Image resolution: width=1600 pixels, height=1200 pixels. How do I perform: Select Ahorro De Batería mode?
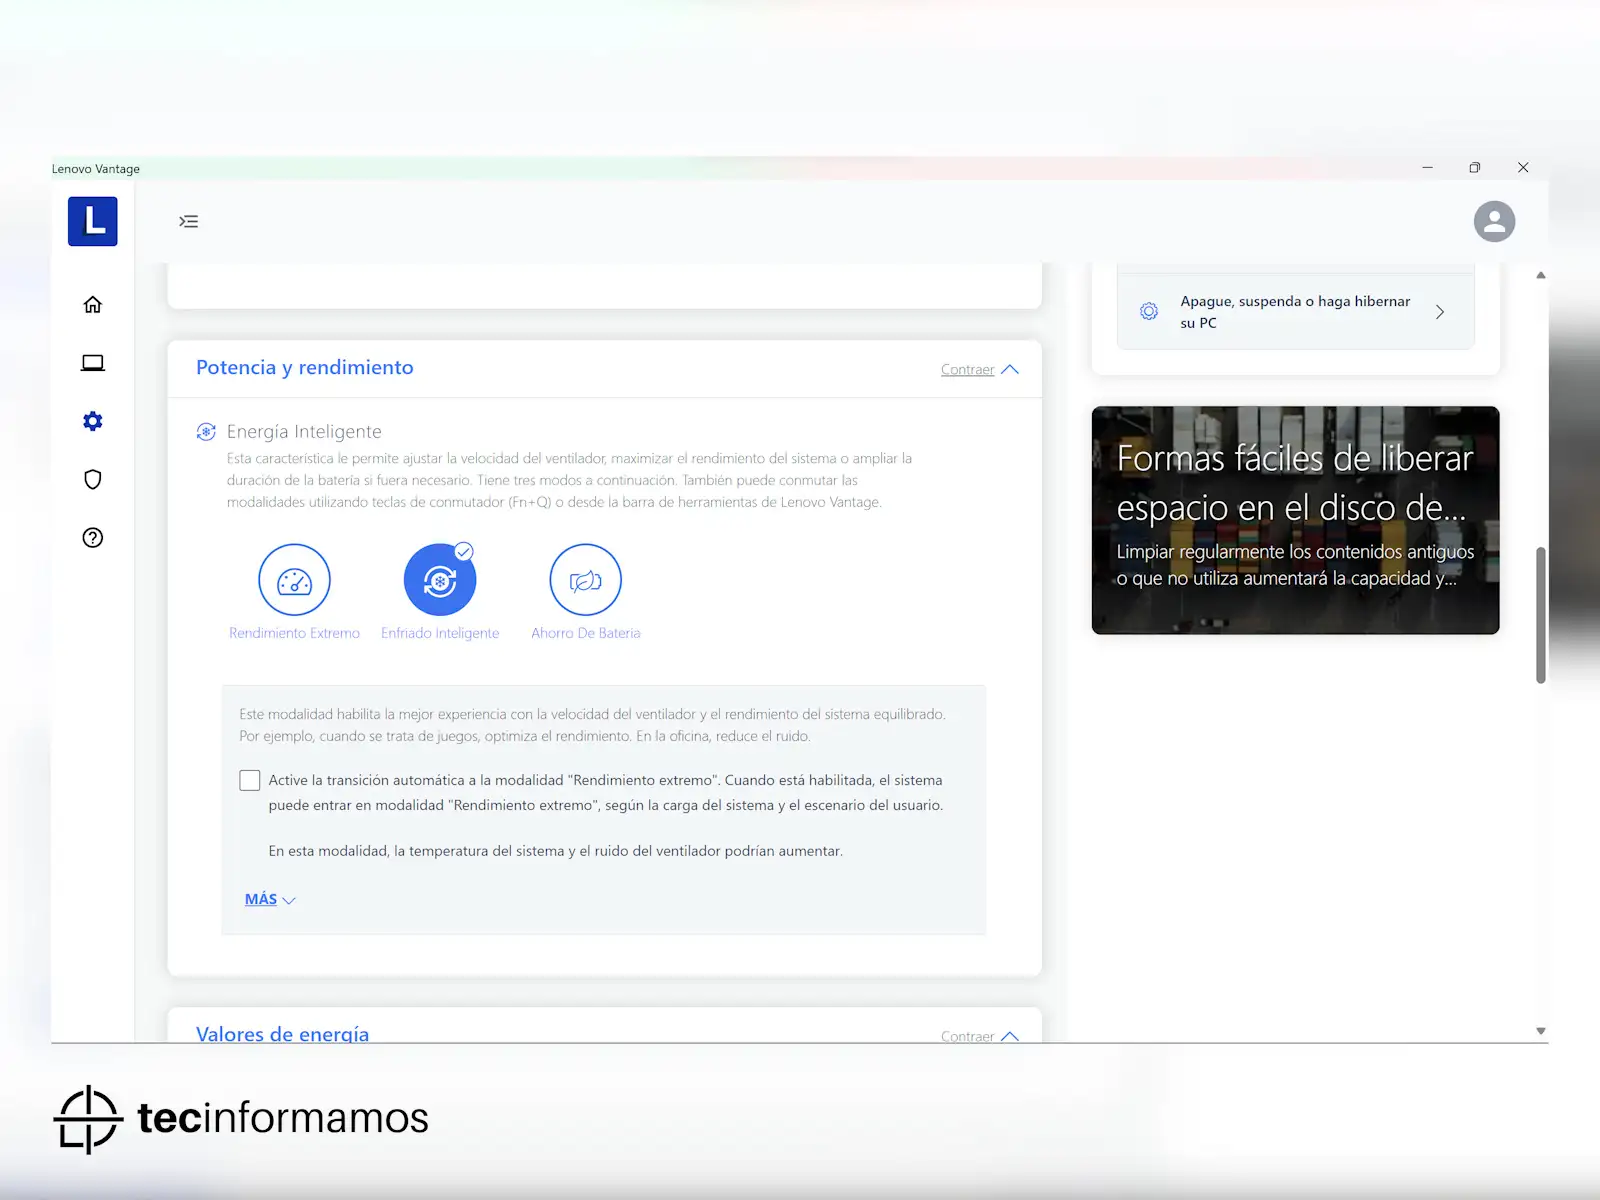tap(585, 580)
